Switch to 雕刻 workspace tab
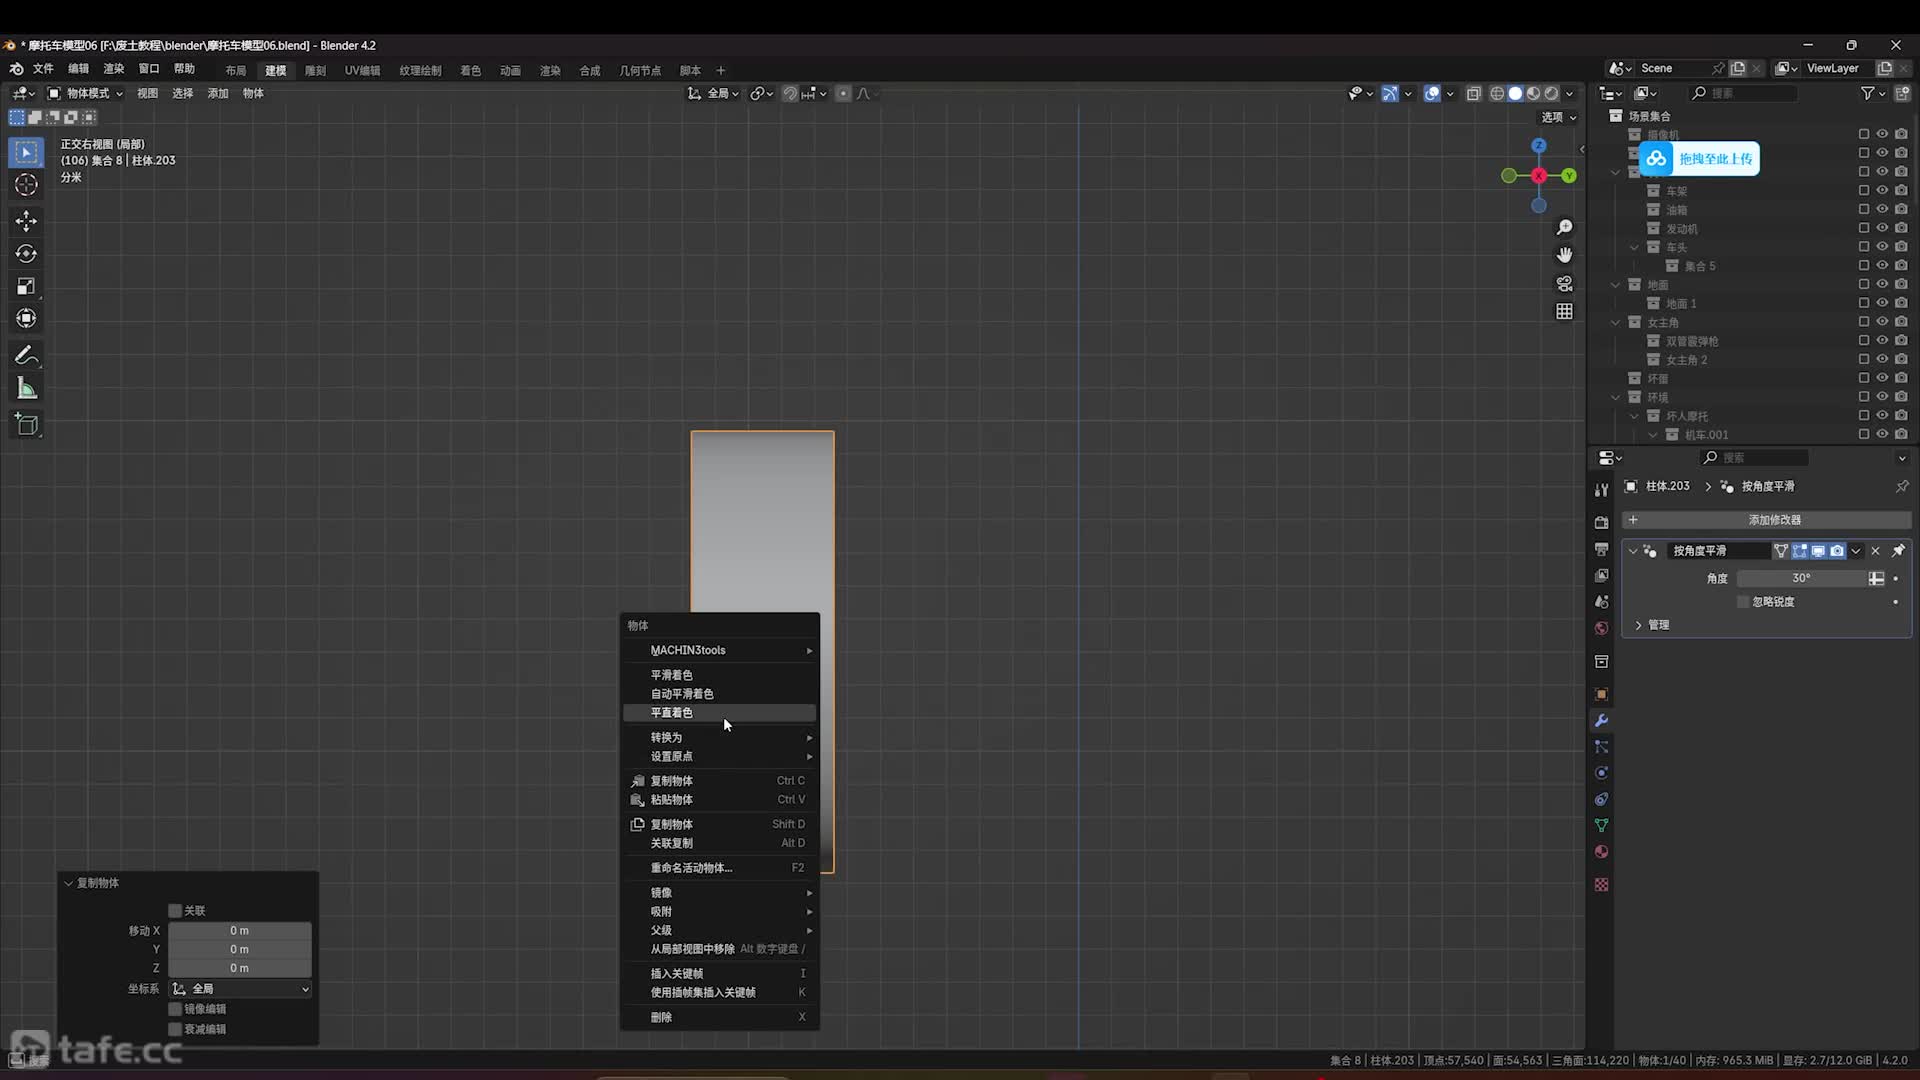 pyautogui.click(x=315, y=71)
